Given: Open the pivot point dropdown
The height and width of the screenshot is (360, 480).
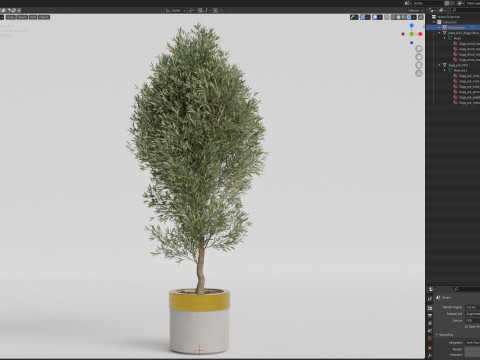Looking at the screenshot, I should pos(192,10).
